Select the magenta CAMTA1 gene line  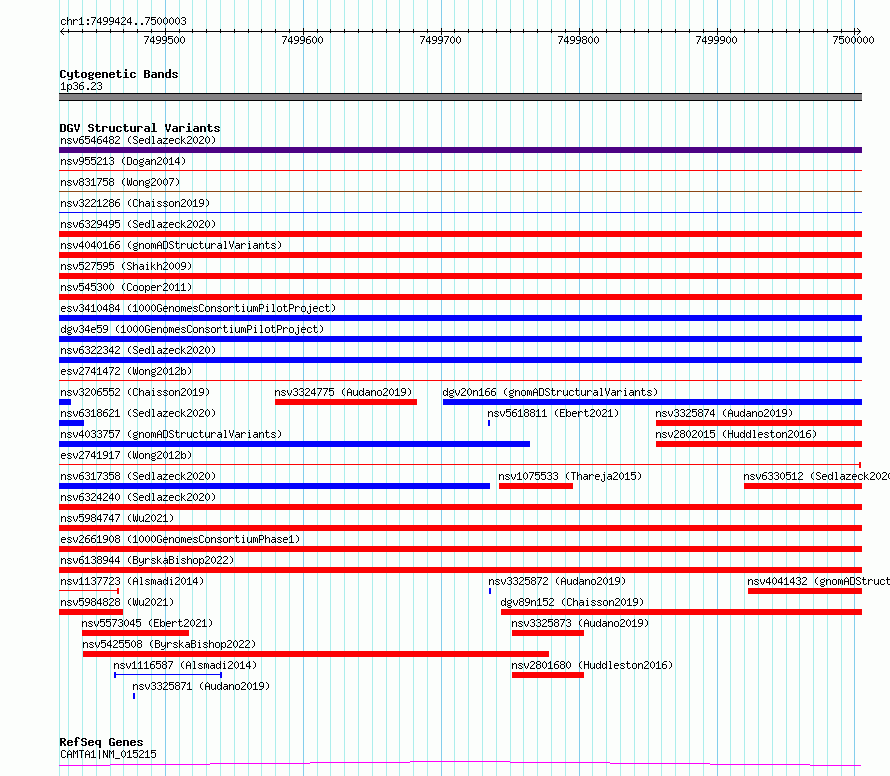[460, 764]
